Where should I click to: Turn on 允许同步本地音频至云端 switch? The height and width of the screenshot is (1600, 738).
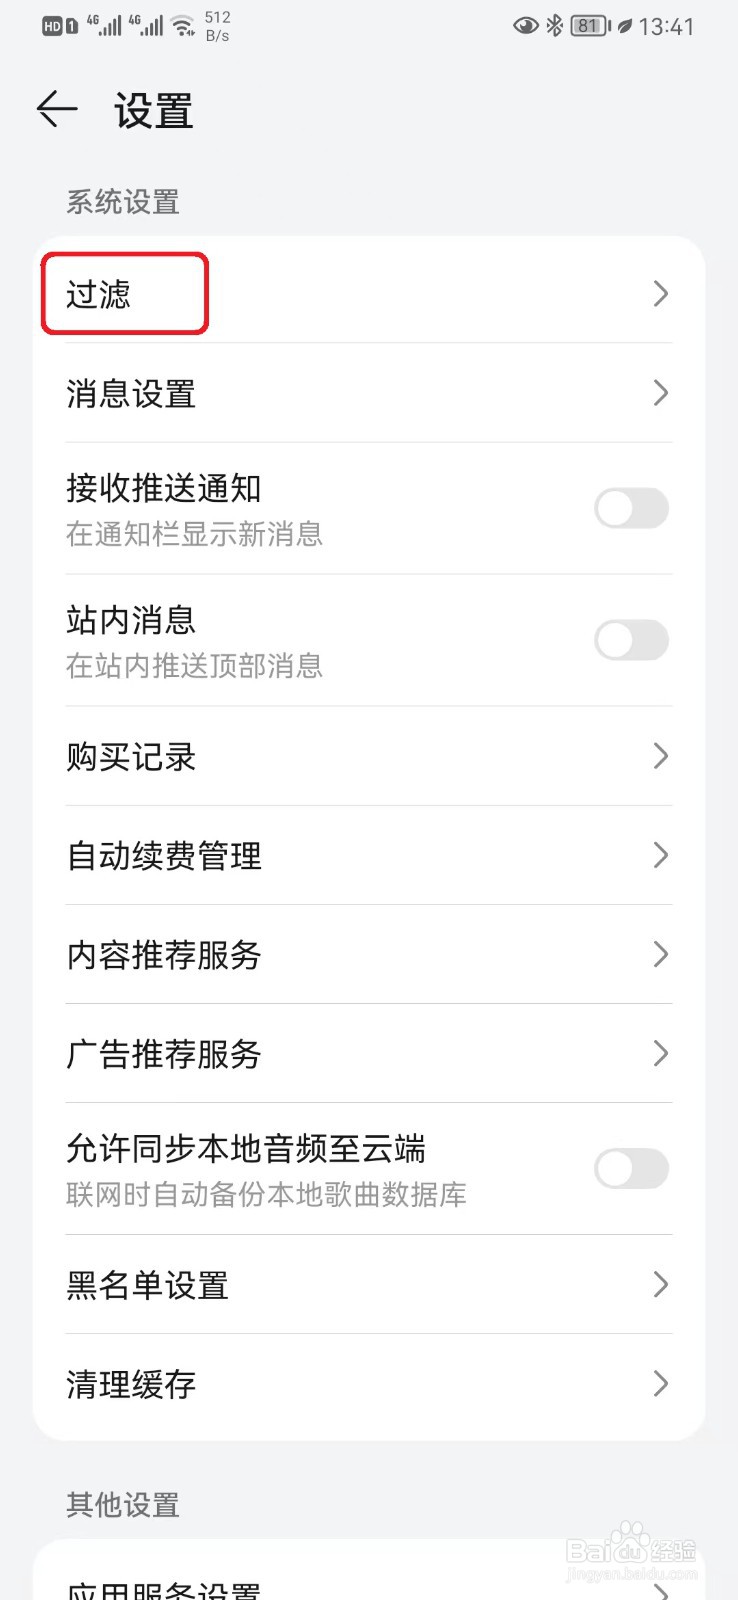tap(631, 1168)
